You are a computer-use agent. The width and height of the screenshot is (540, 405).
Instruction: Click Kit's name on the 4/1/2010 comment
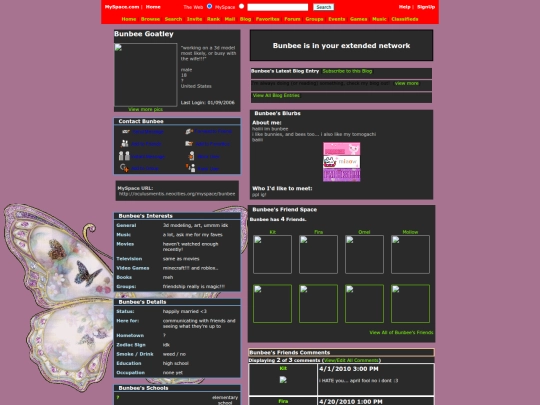coord(283,368)
